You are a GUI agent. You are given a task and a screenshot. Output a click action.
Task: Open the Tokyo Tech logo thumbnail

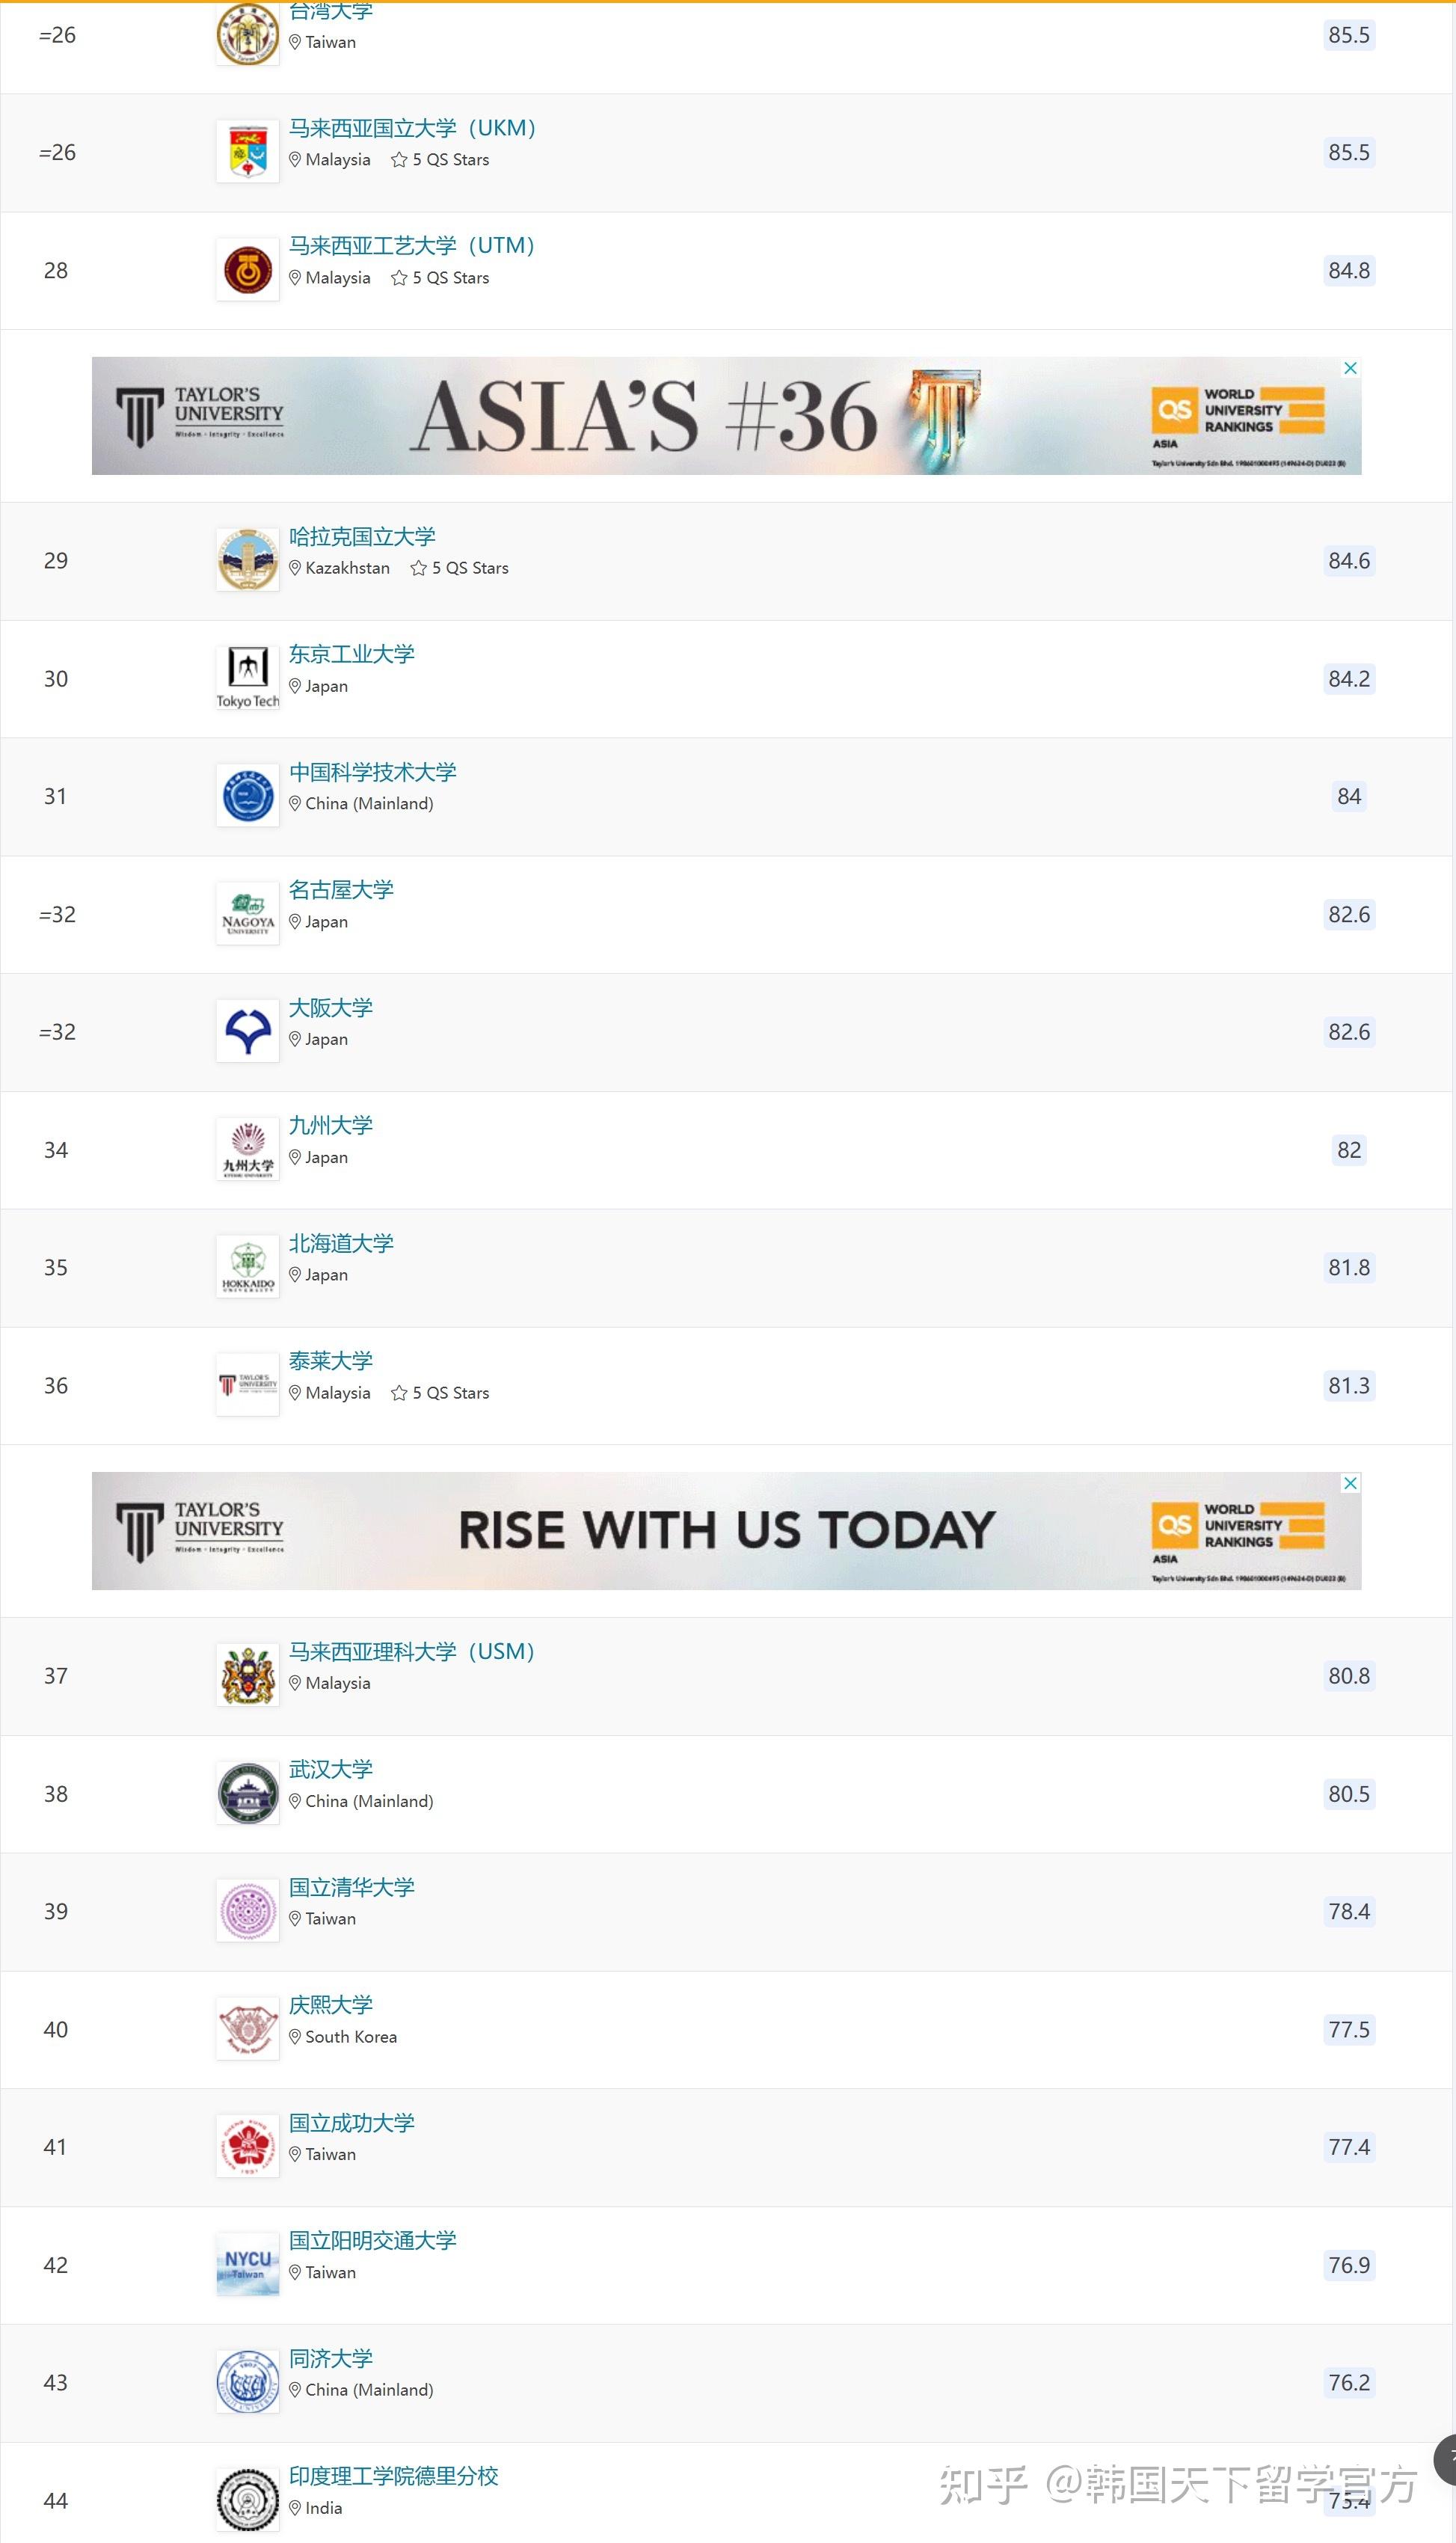click(x=247, y=678)
